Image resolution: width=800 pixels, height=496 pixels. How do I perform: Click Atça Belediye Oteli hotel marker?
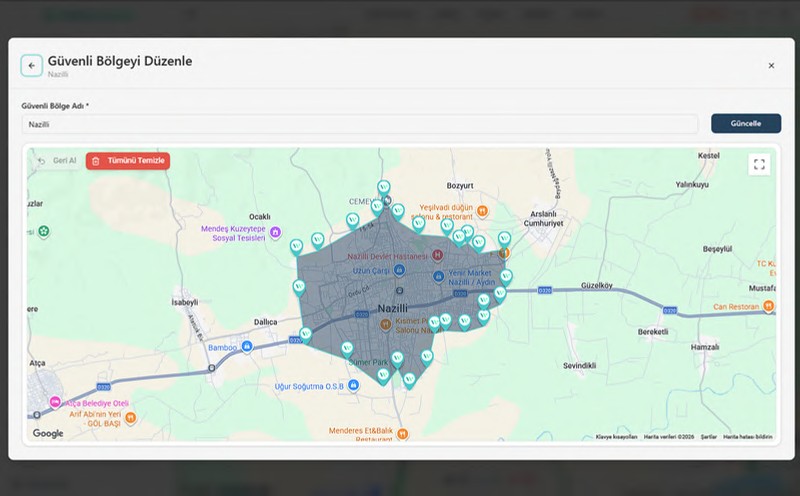coord(55,402)
